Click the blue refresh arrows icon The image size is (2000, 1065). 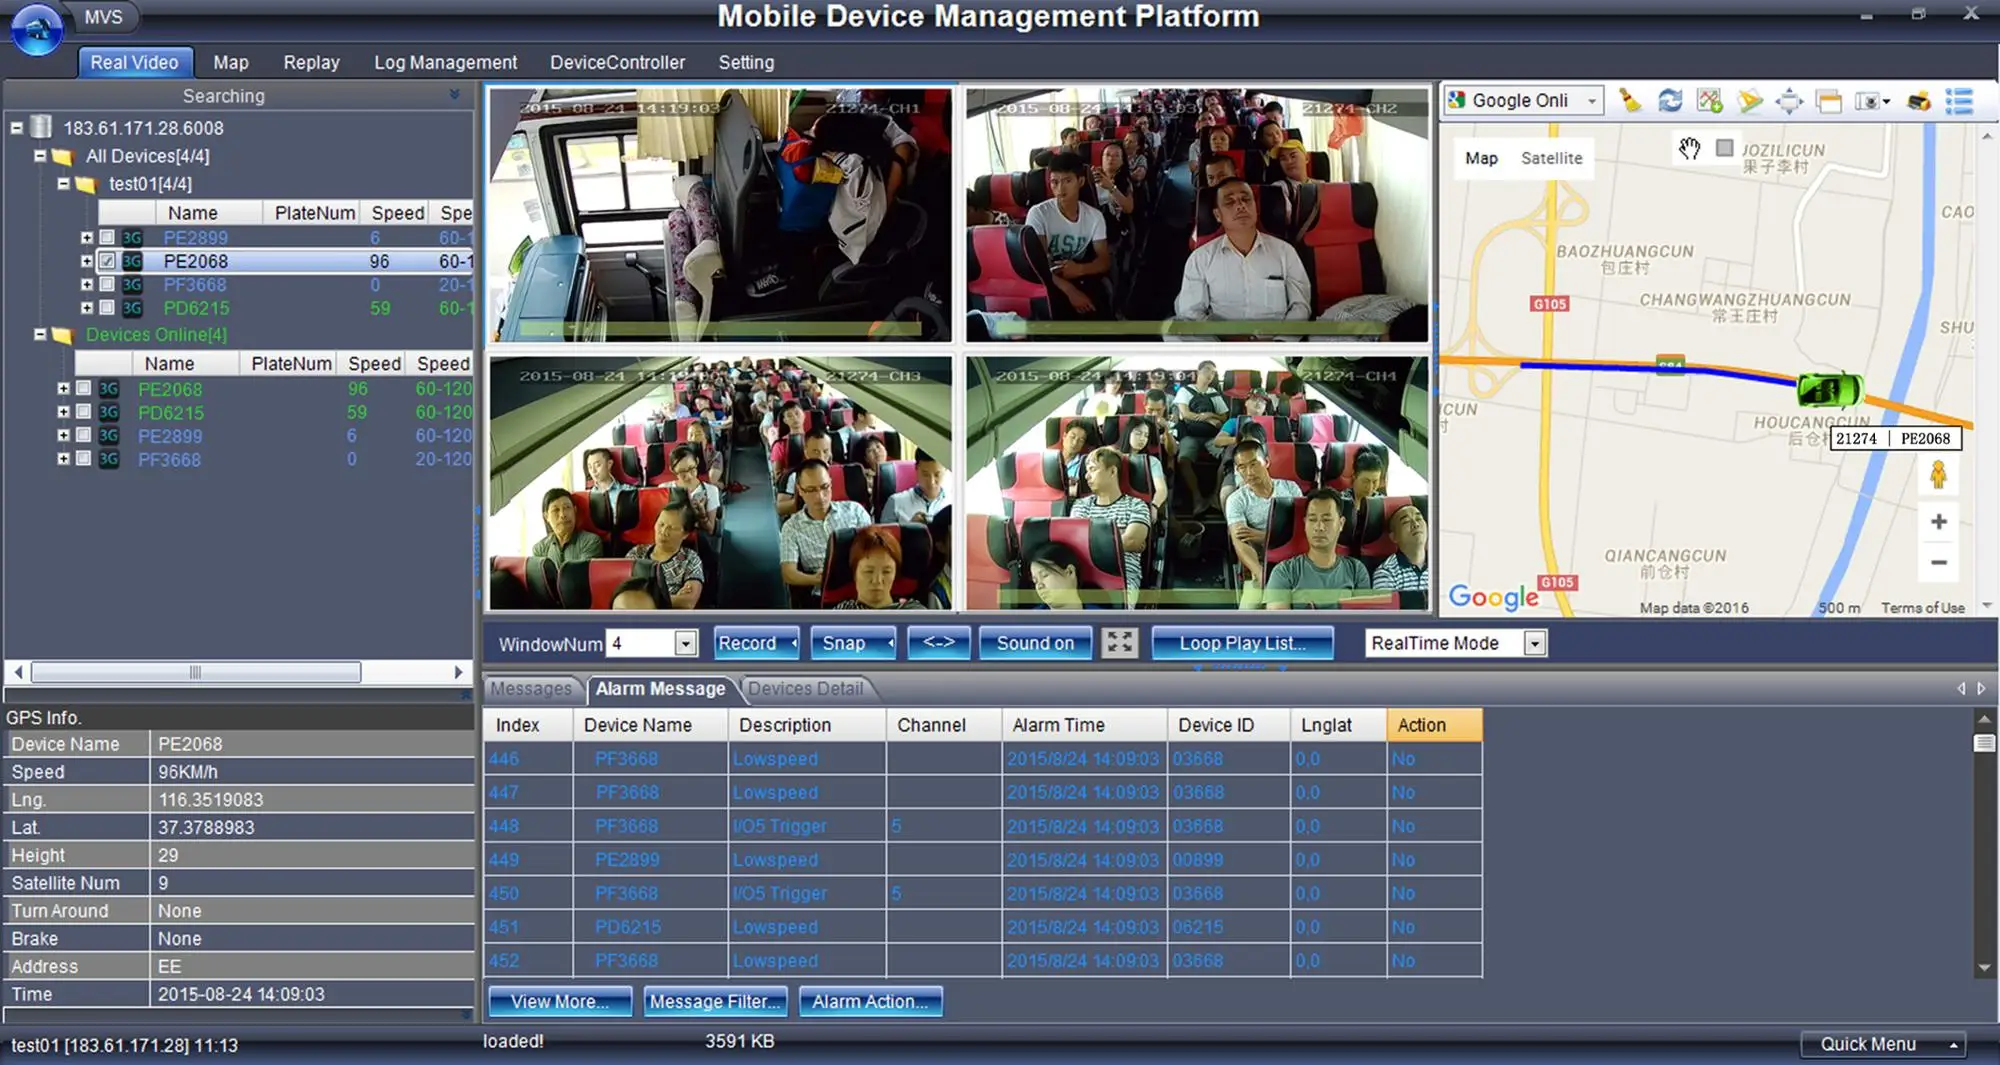click(x=1670, y=100)
